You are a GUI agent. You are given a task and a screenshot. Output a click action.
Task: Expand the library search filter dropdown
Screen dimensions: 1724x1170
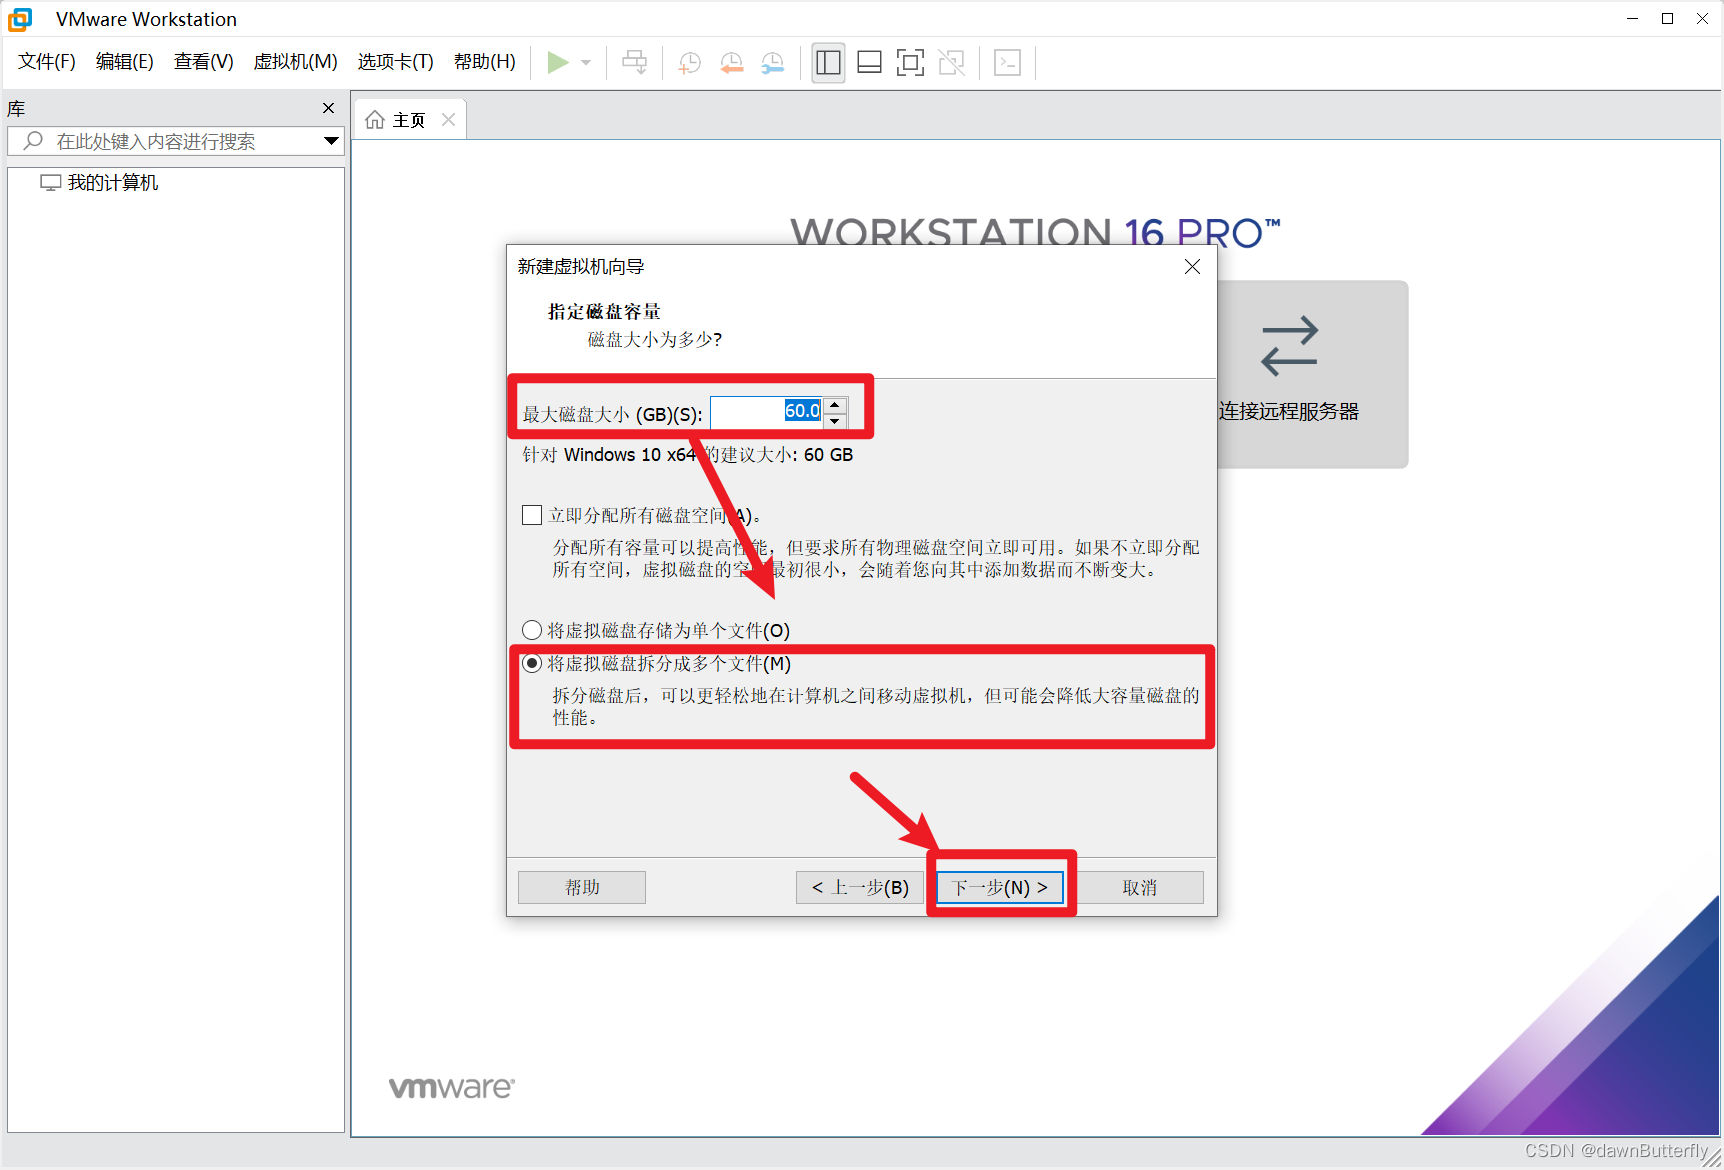(331, 141)
